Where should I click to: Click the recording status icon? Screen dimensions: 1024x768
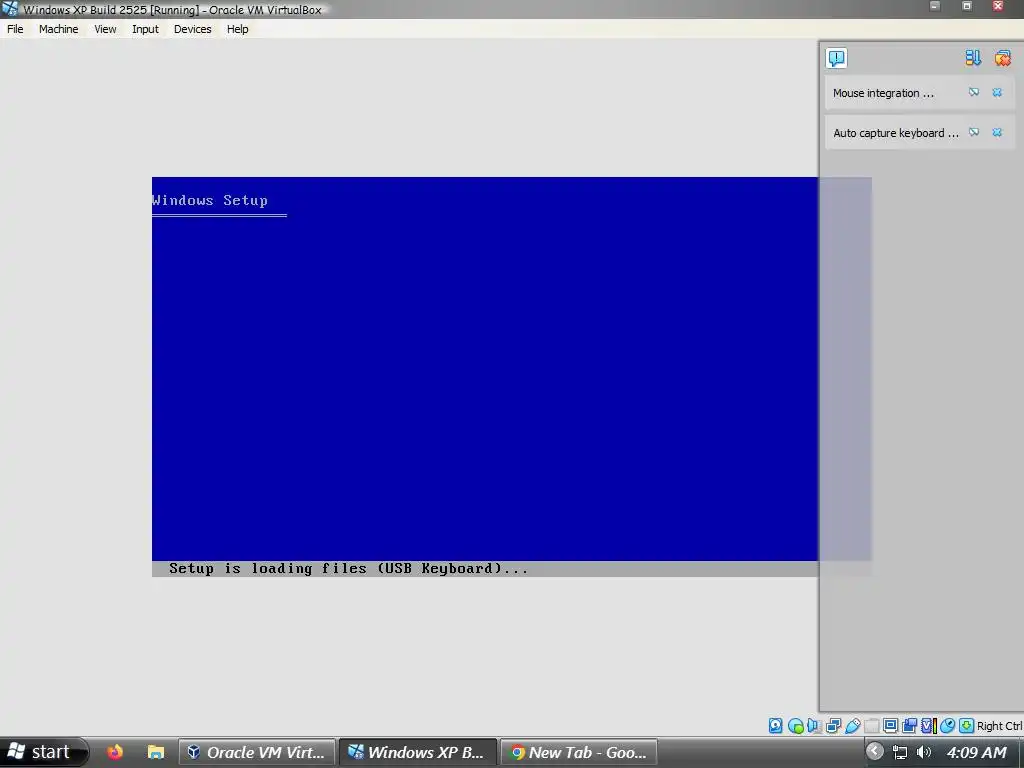pos(909,726)
